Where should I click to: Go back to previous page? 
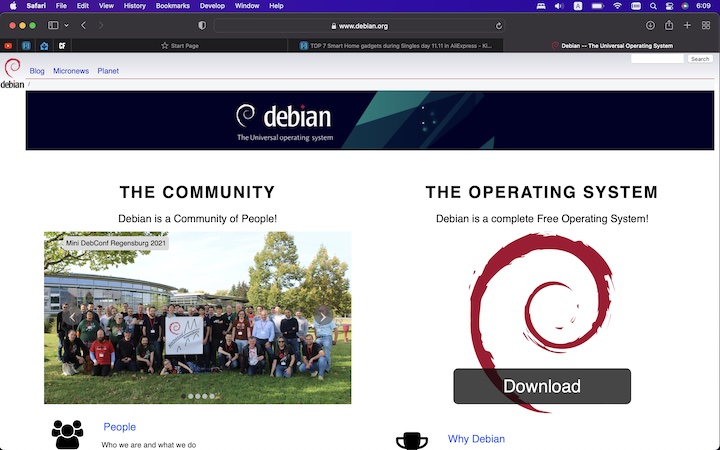click(x=84, y=25)
